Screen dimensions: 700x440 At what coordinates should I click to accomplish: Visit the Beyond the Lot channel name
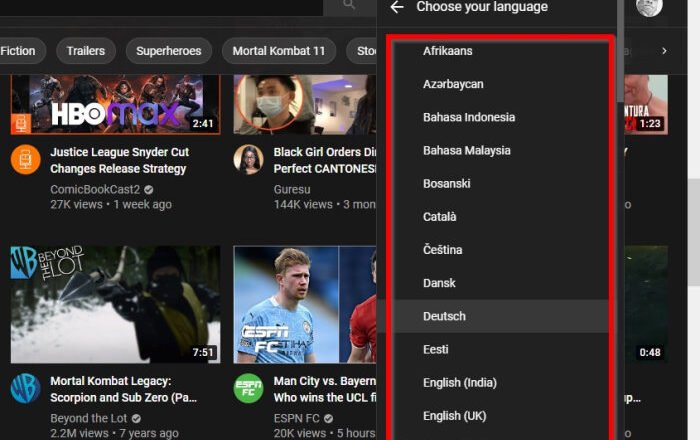coord(88,418)
